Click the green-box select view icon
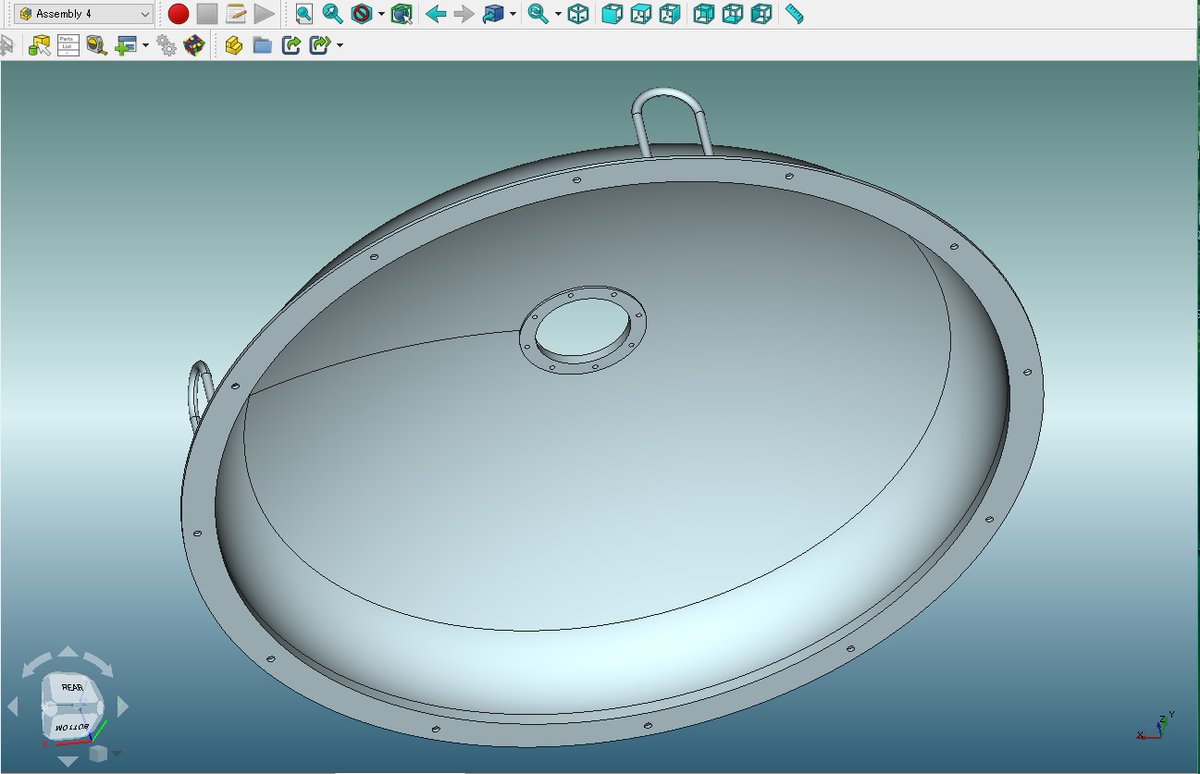Viewport: 1200px width, 774px height. click(x=401, y=14)
